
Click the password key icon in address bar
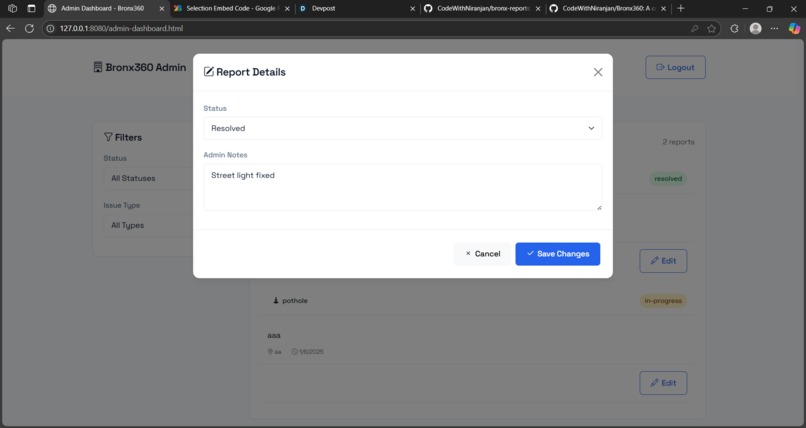coord(694,29)
